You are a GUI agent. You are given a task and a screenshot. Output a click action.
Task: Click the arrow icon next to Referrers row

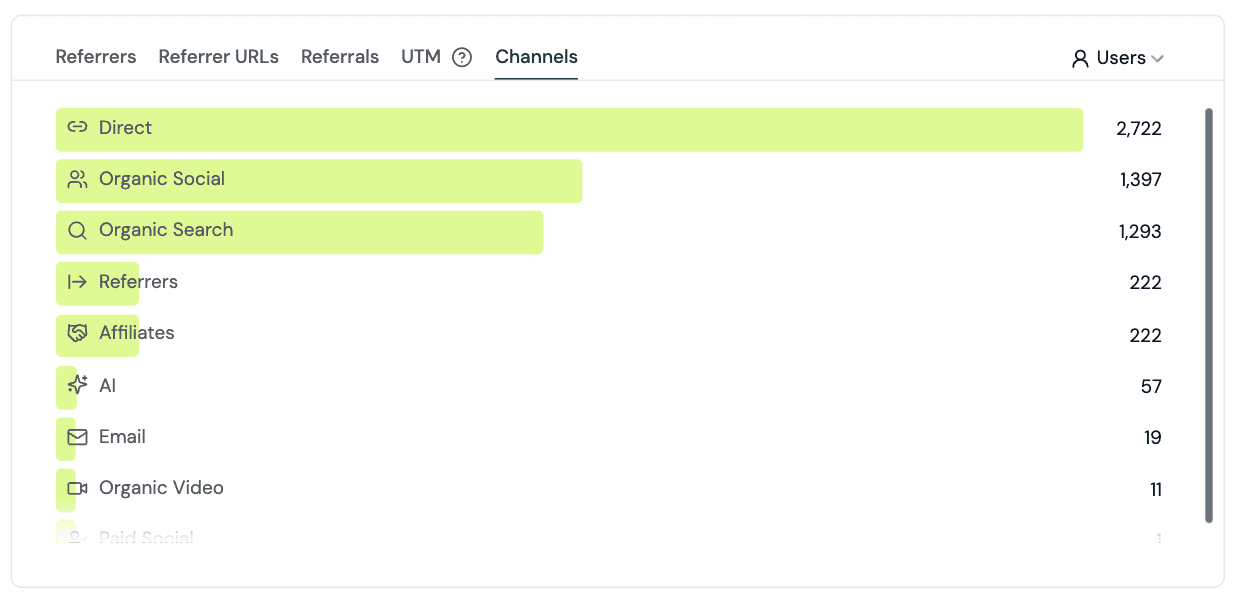pos(77,282)
